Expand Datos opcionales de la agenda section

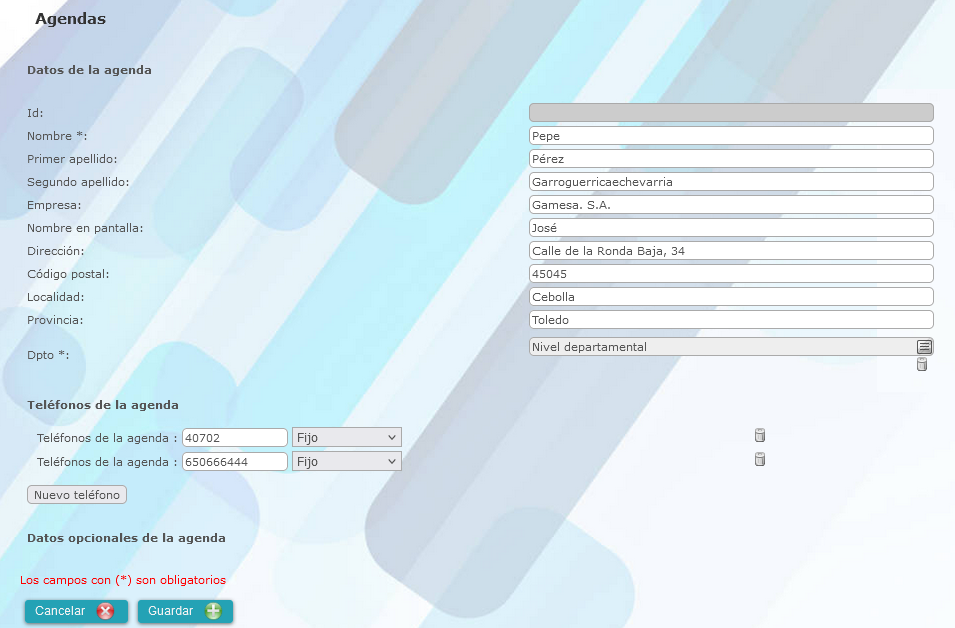[x=126, y=538]
